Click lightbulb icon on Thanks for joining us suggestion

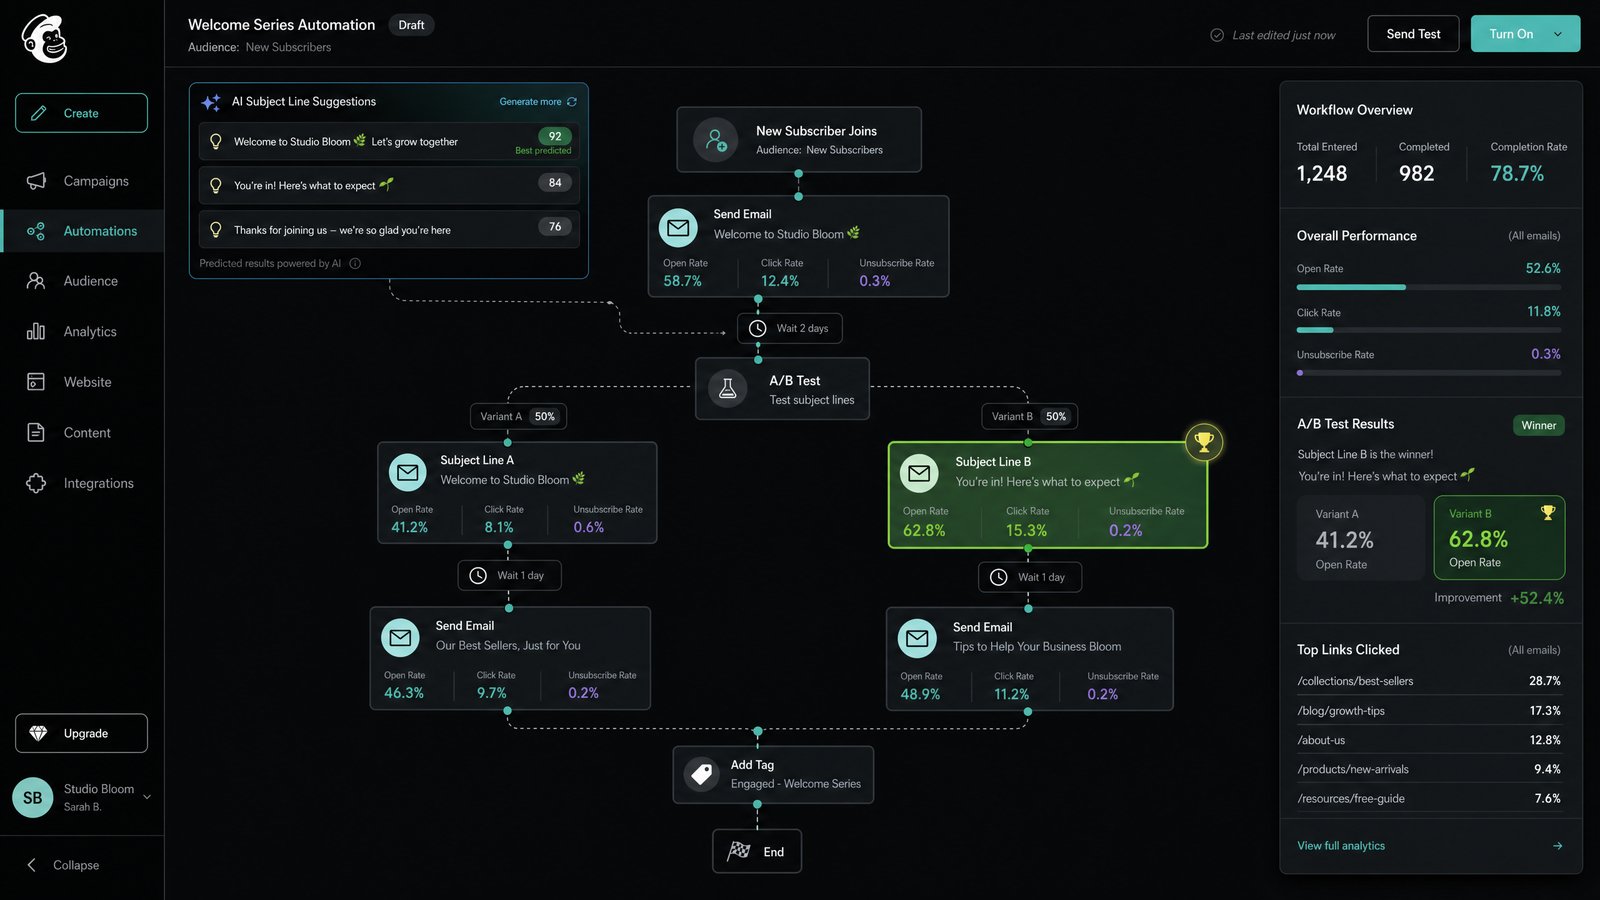(x=216, y=230)
